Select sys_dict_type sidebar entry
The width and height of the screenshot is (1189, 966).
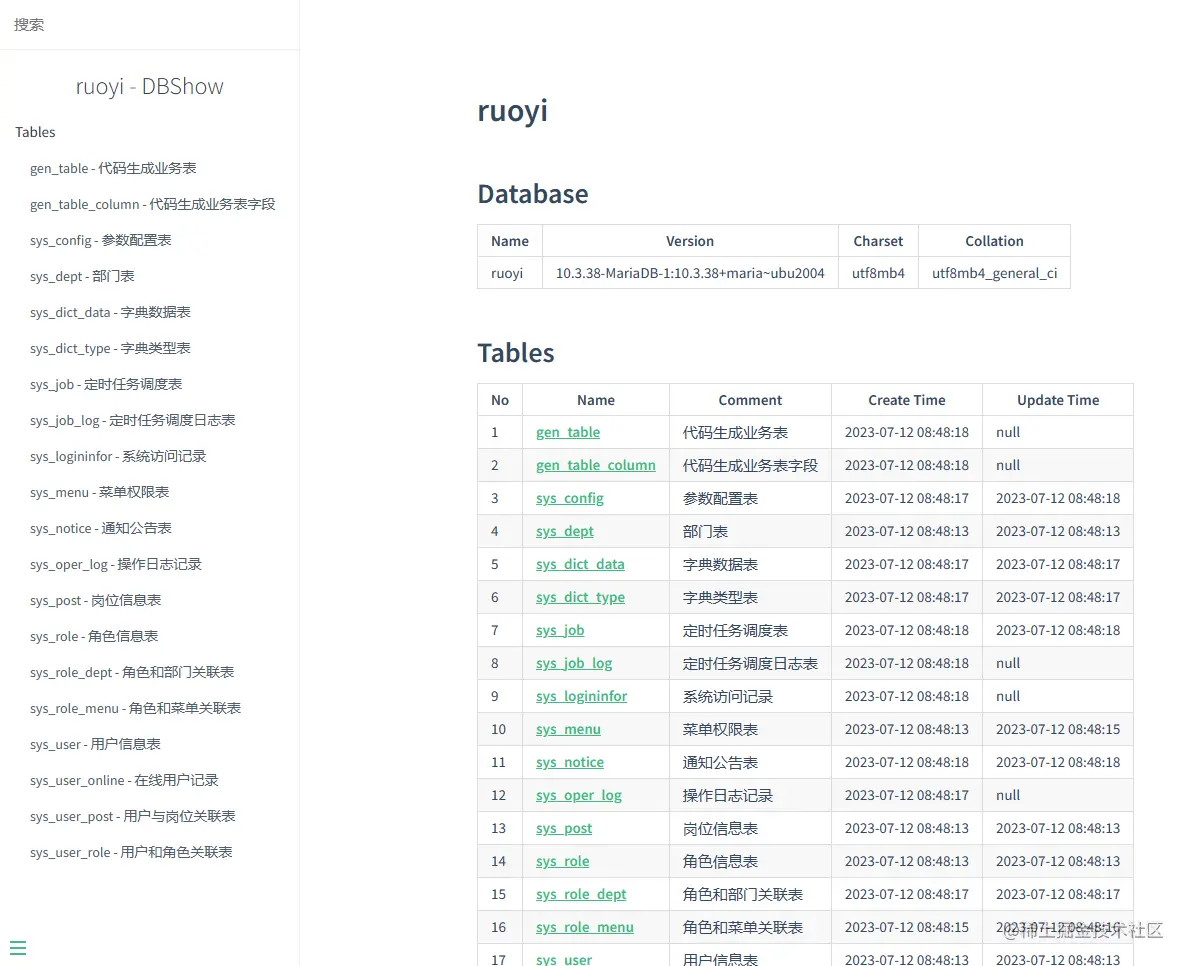click(110, 349)
